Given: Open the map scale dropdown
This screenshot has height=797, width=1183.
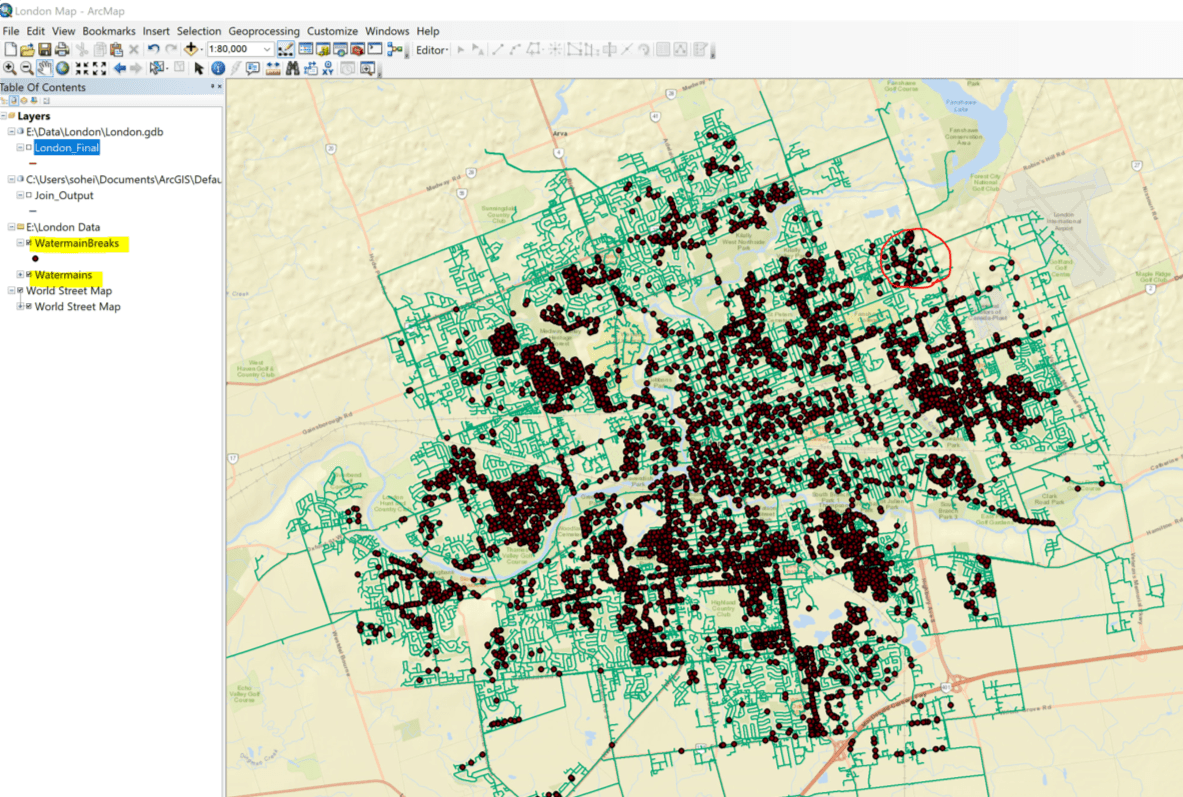Looking at the screenshot, I should pyautogui.click(x=267, y=50).
